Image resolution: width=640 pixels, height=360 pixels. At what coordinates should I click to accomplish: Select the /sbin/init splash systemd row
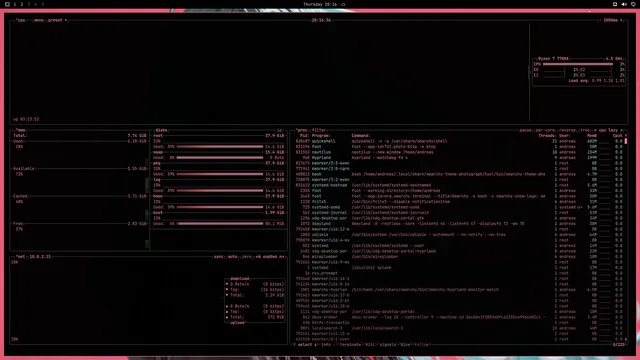click(460, 268)
